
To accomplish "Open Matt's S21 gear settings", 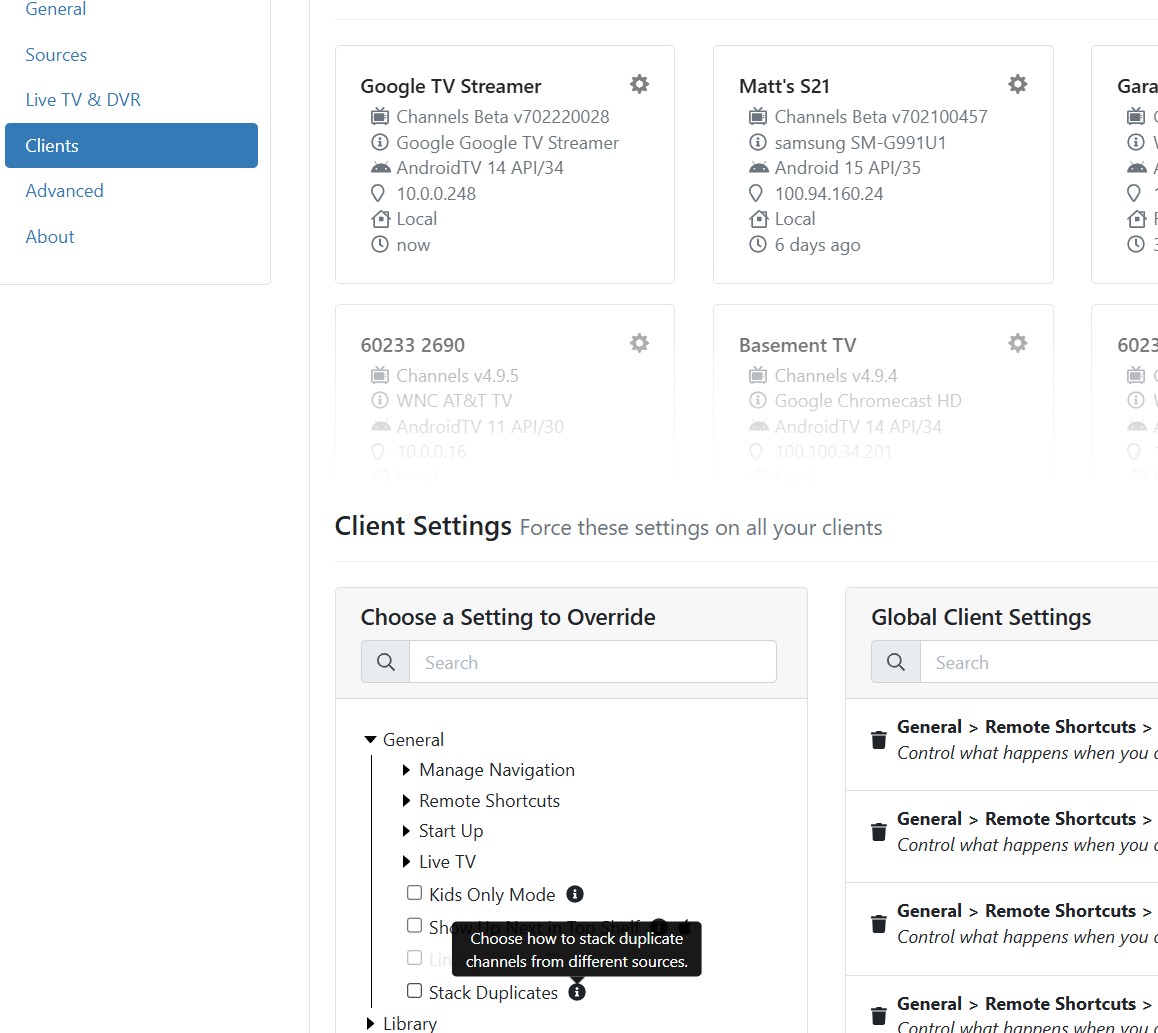I will click(x=1017, y=84).
